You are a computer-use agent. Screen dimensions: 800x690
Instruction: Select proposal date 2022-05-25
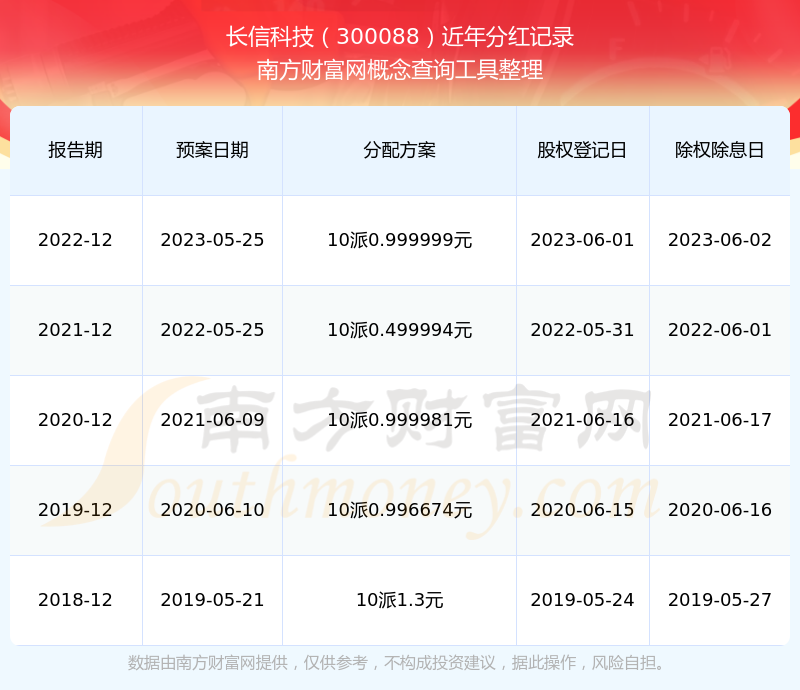click(x=212, y=330)
